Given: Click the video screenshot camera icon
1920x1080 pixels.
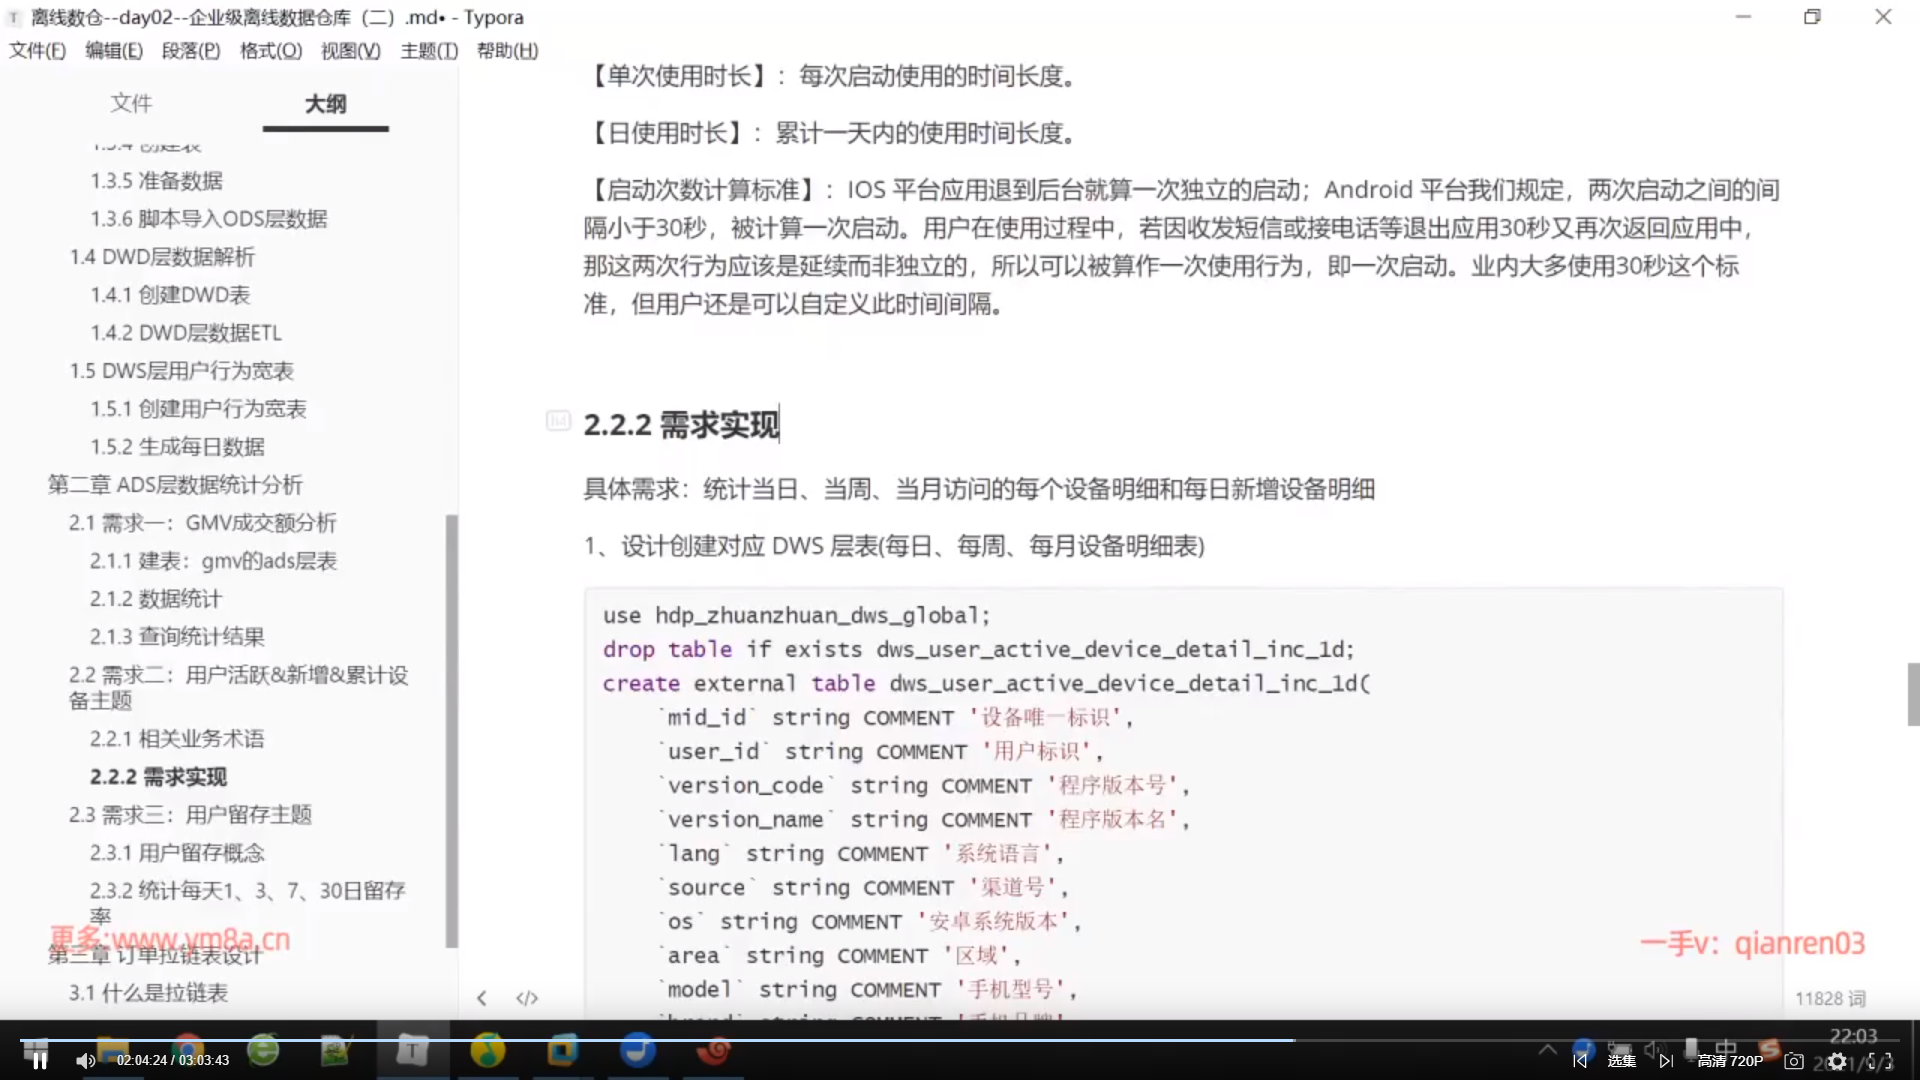Looking at the screenshot, I should pos(1794,1061).
